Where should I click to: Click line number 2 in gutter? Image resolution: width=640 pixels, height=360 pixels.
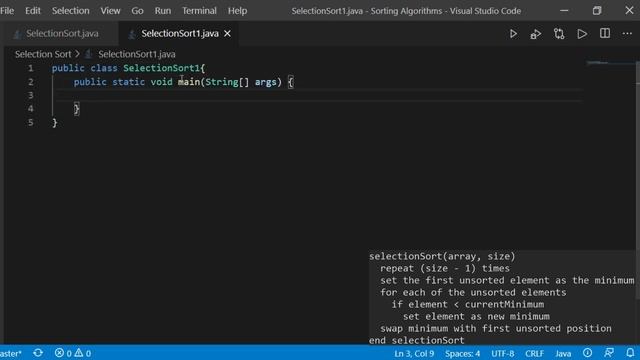tap(31, 82)
